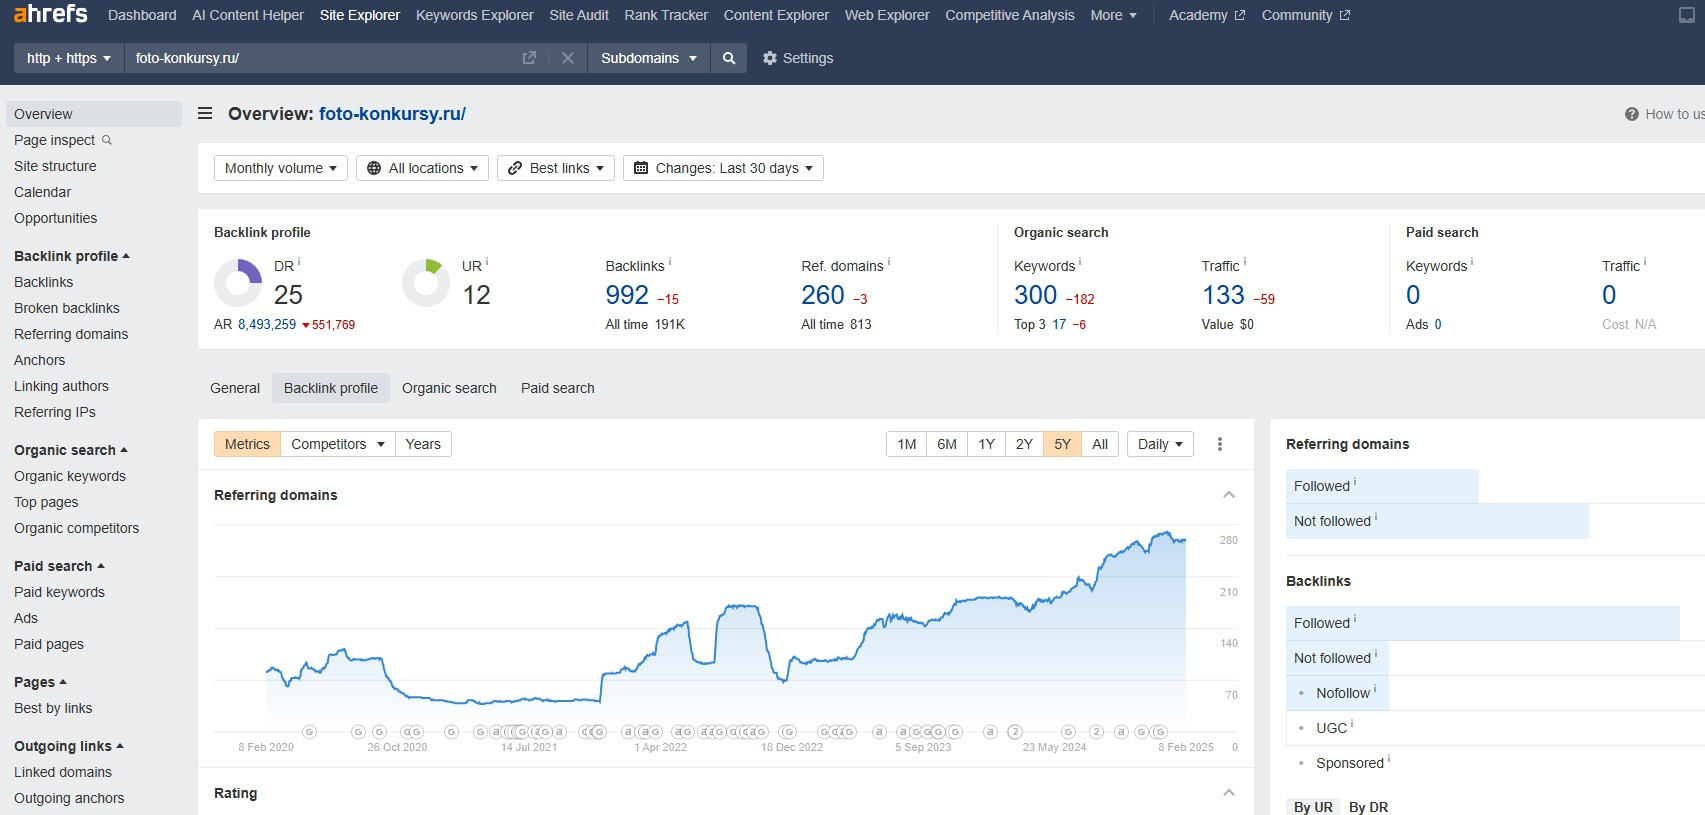1705x815 pixels.
Task: Set chart range to 2Y
Action: tap(1024, 444)
